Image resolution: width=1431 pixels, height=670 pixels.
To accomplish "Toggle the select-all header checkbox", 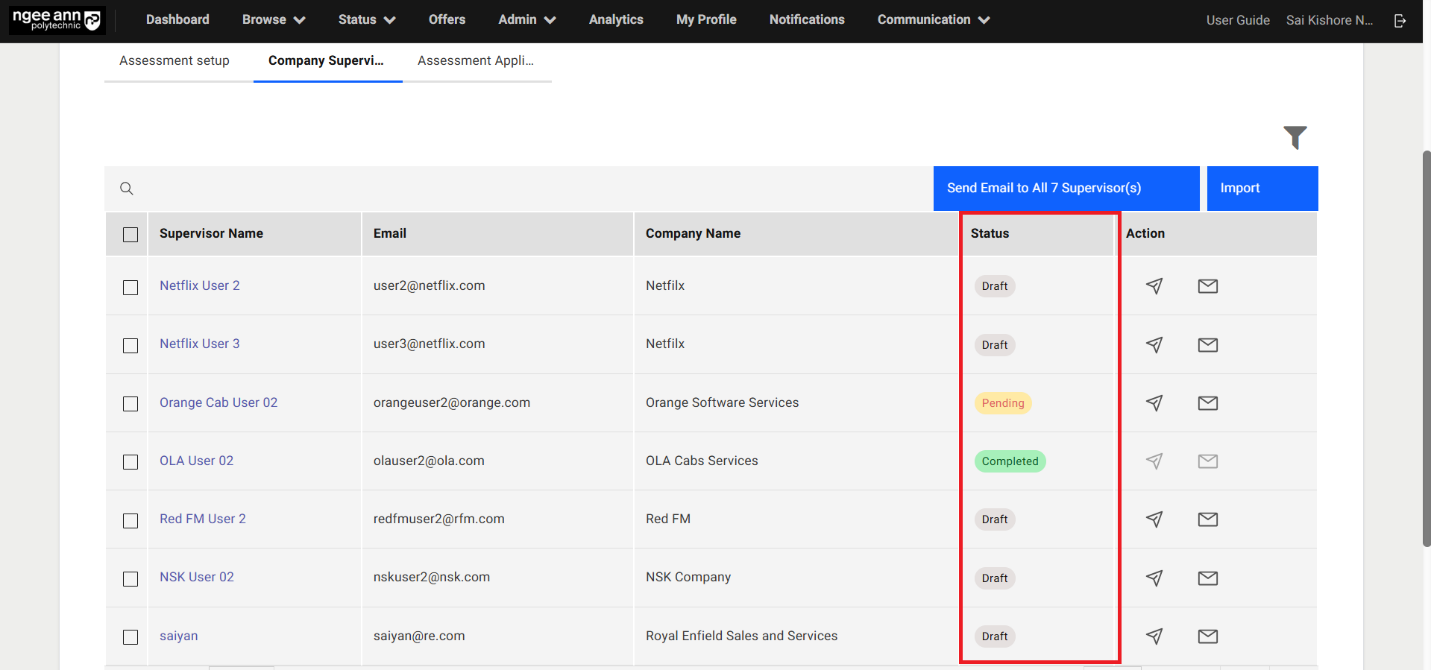I will (x=130, y=234).
